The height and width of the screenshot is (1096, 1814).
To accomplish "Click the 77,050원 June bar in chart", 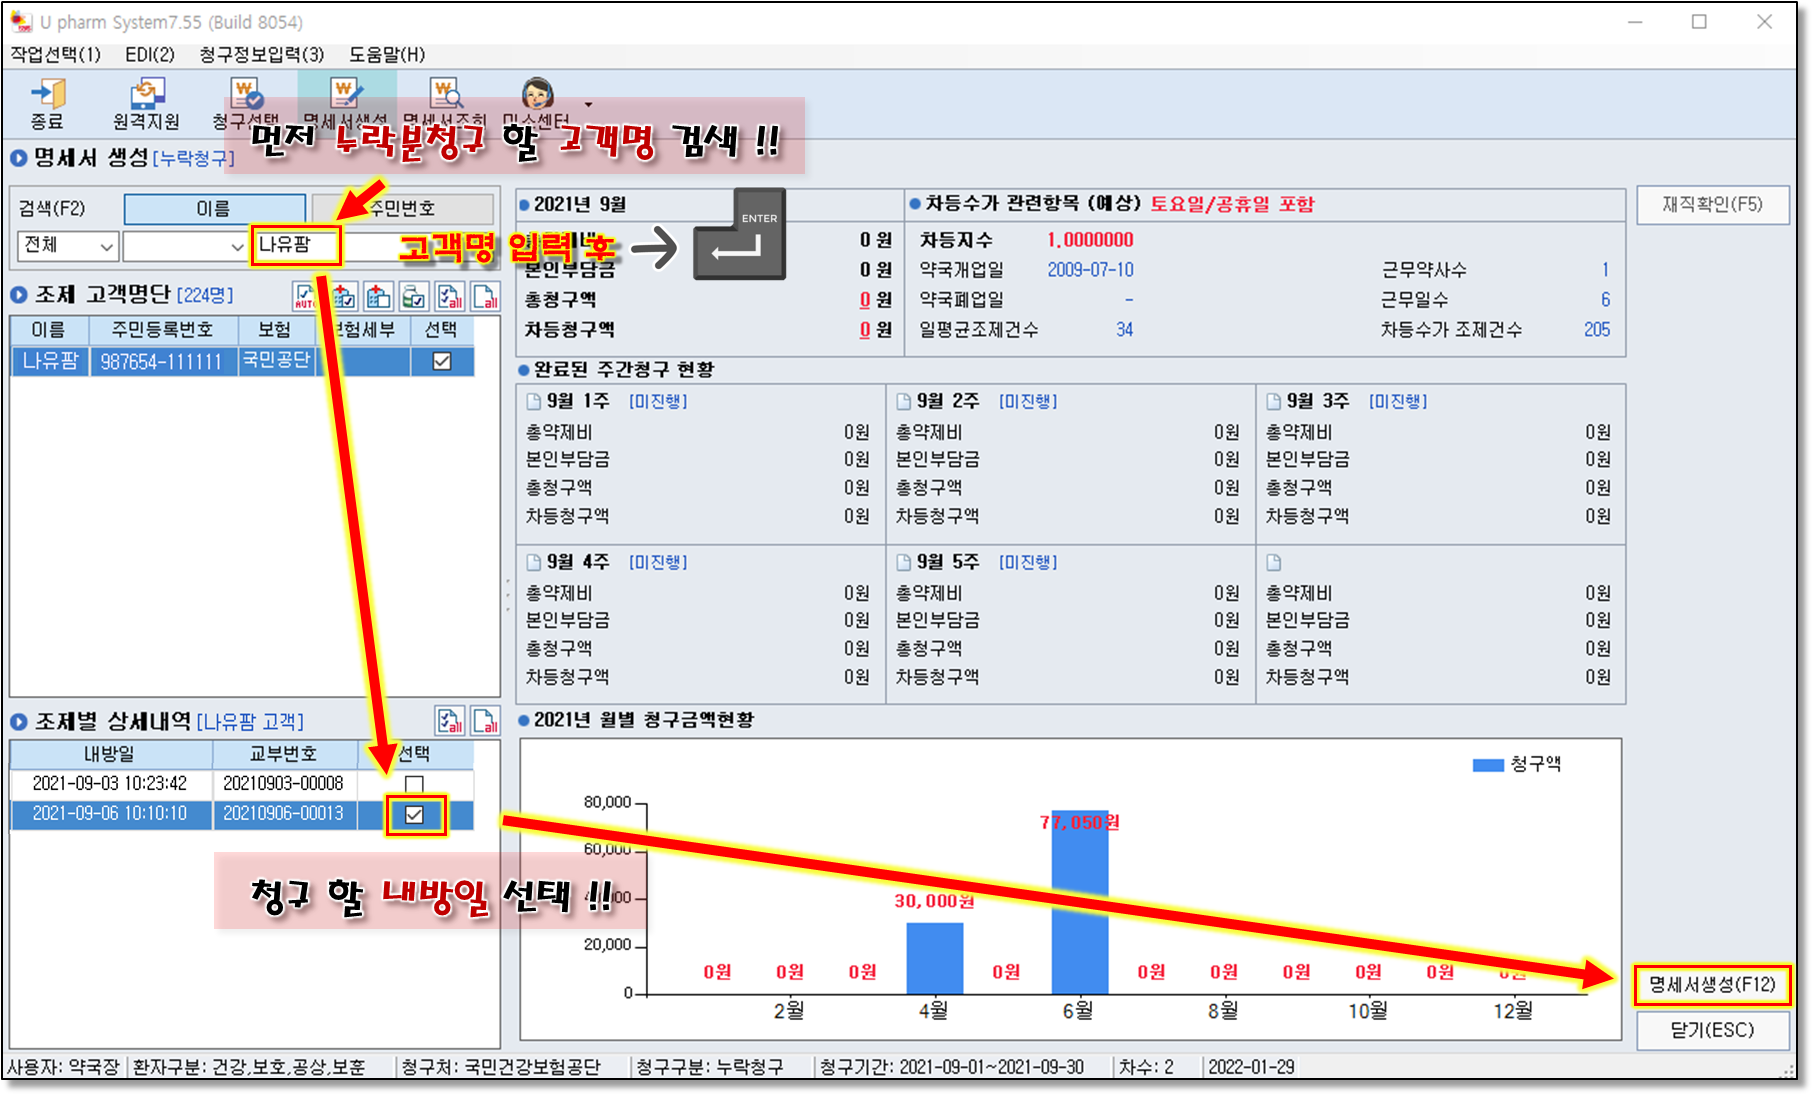I will click(1079, 900).
